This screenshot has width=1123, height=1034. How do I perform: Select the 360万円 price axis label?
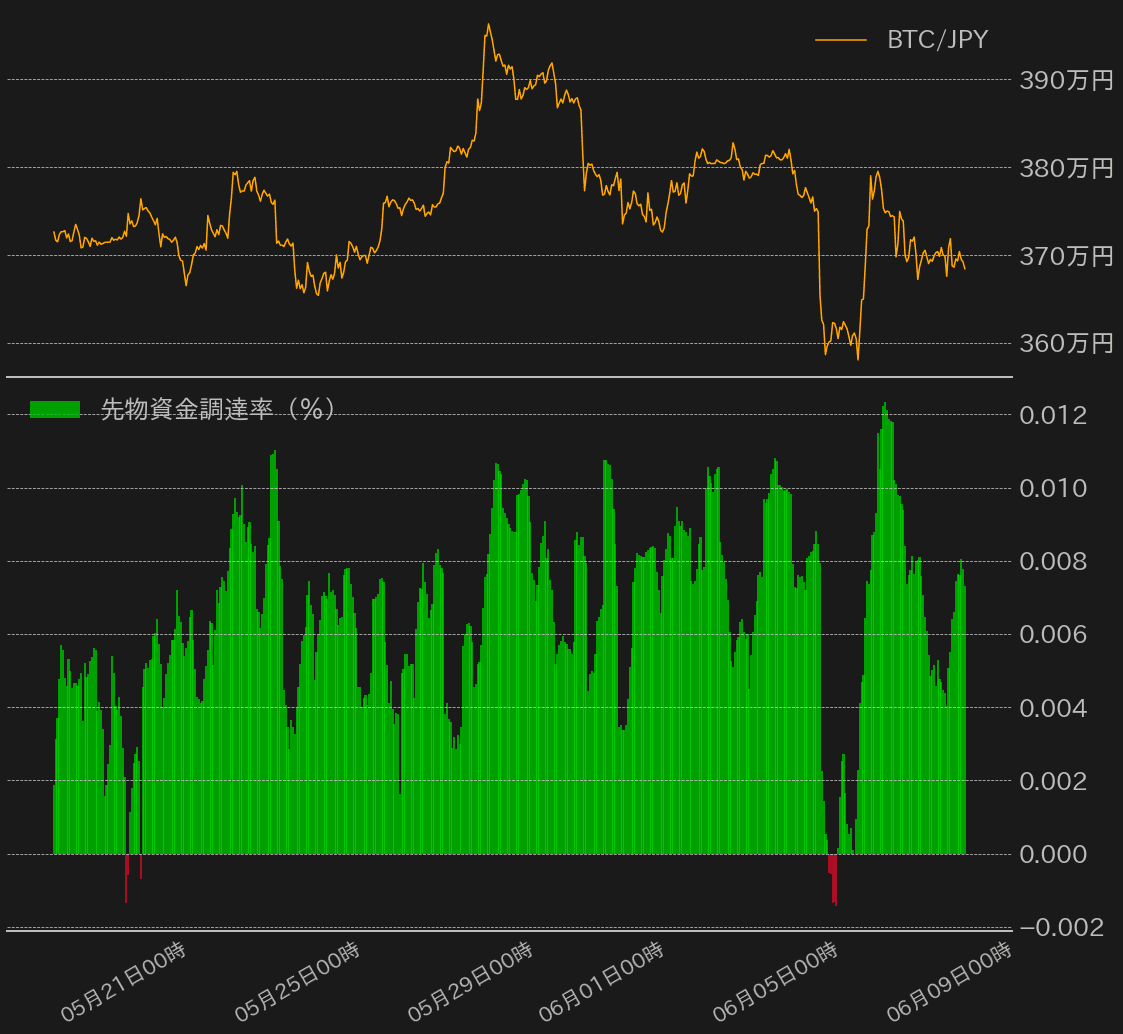click(x=1066, y=344)
